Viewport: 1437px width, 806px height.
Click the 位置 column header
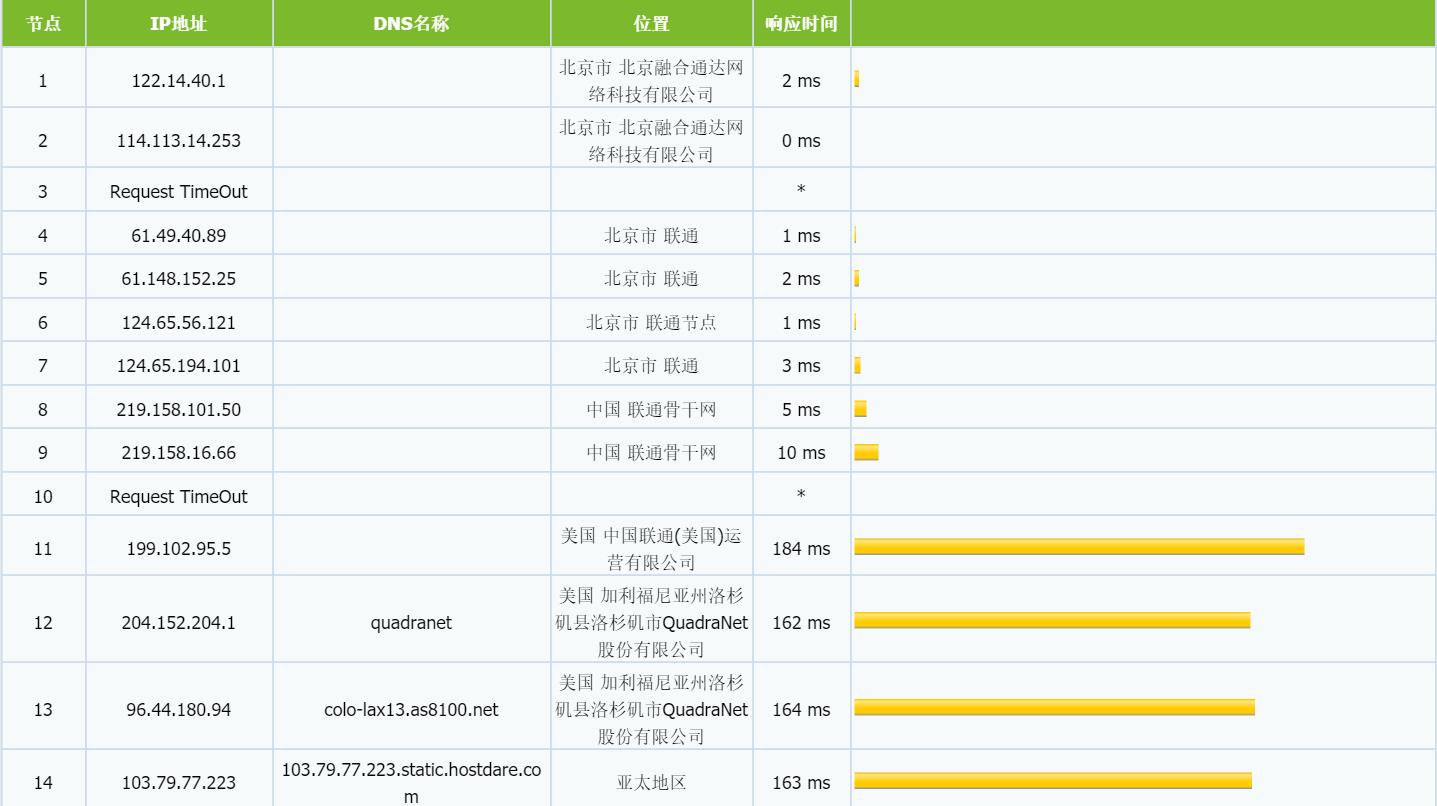point(651,24)
